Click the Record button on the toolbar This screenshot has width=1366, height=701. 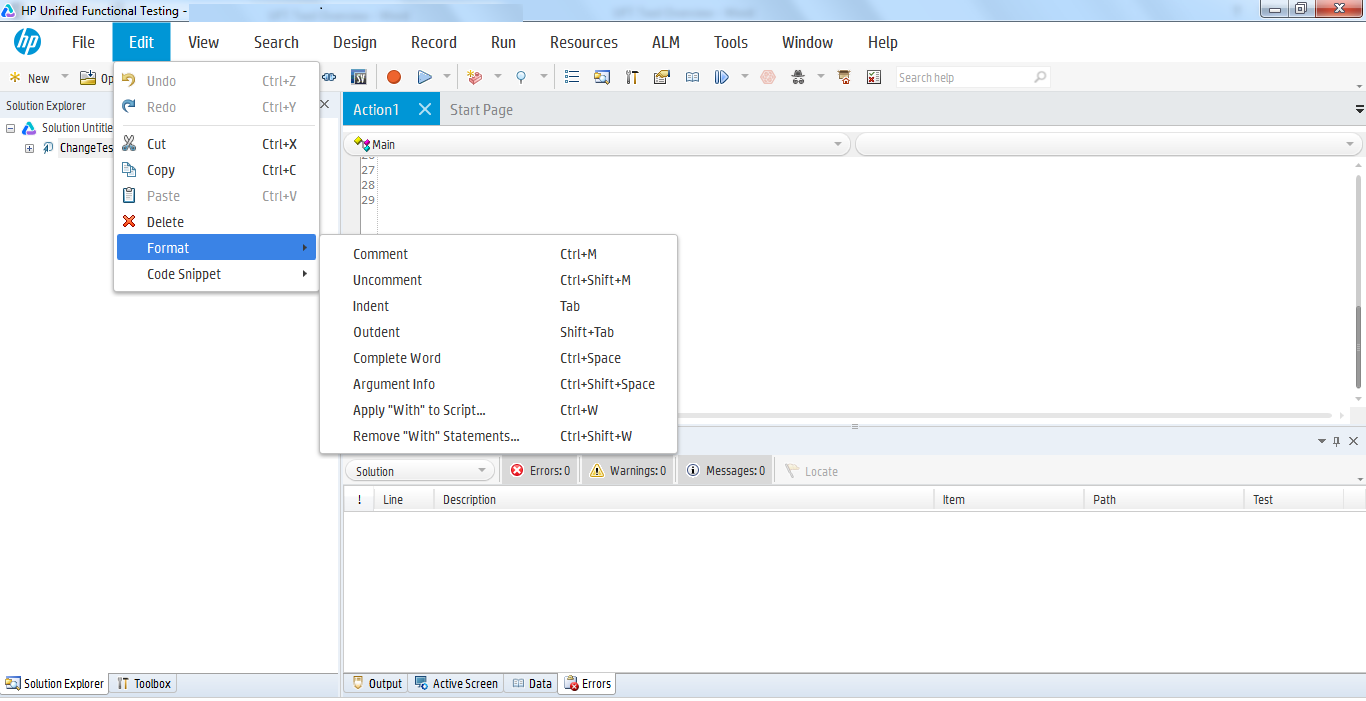tap(394, 76)
